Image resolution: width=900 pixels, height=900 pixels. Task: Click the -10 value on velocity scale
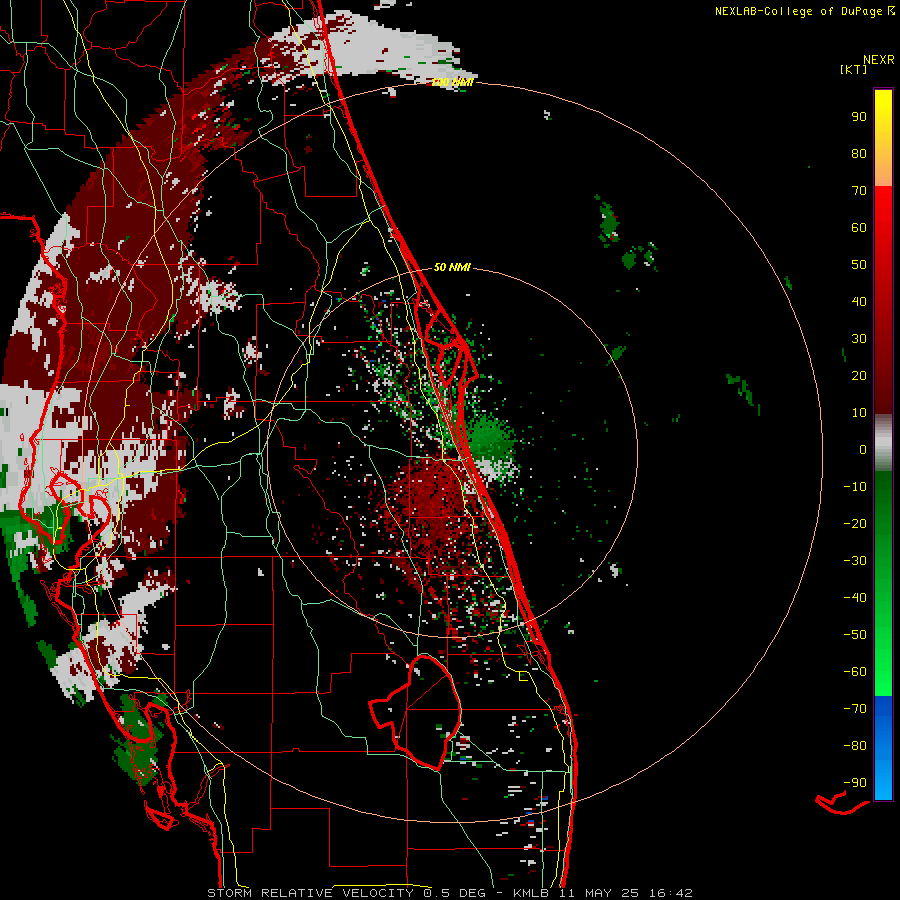[855, 487]
